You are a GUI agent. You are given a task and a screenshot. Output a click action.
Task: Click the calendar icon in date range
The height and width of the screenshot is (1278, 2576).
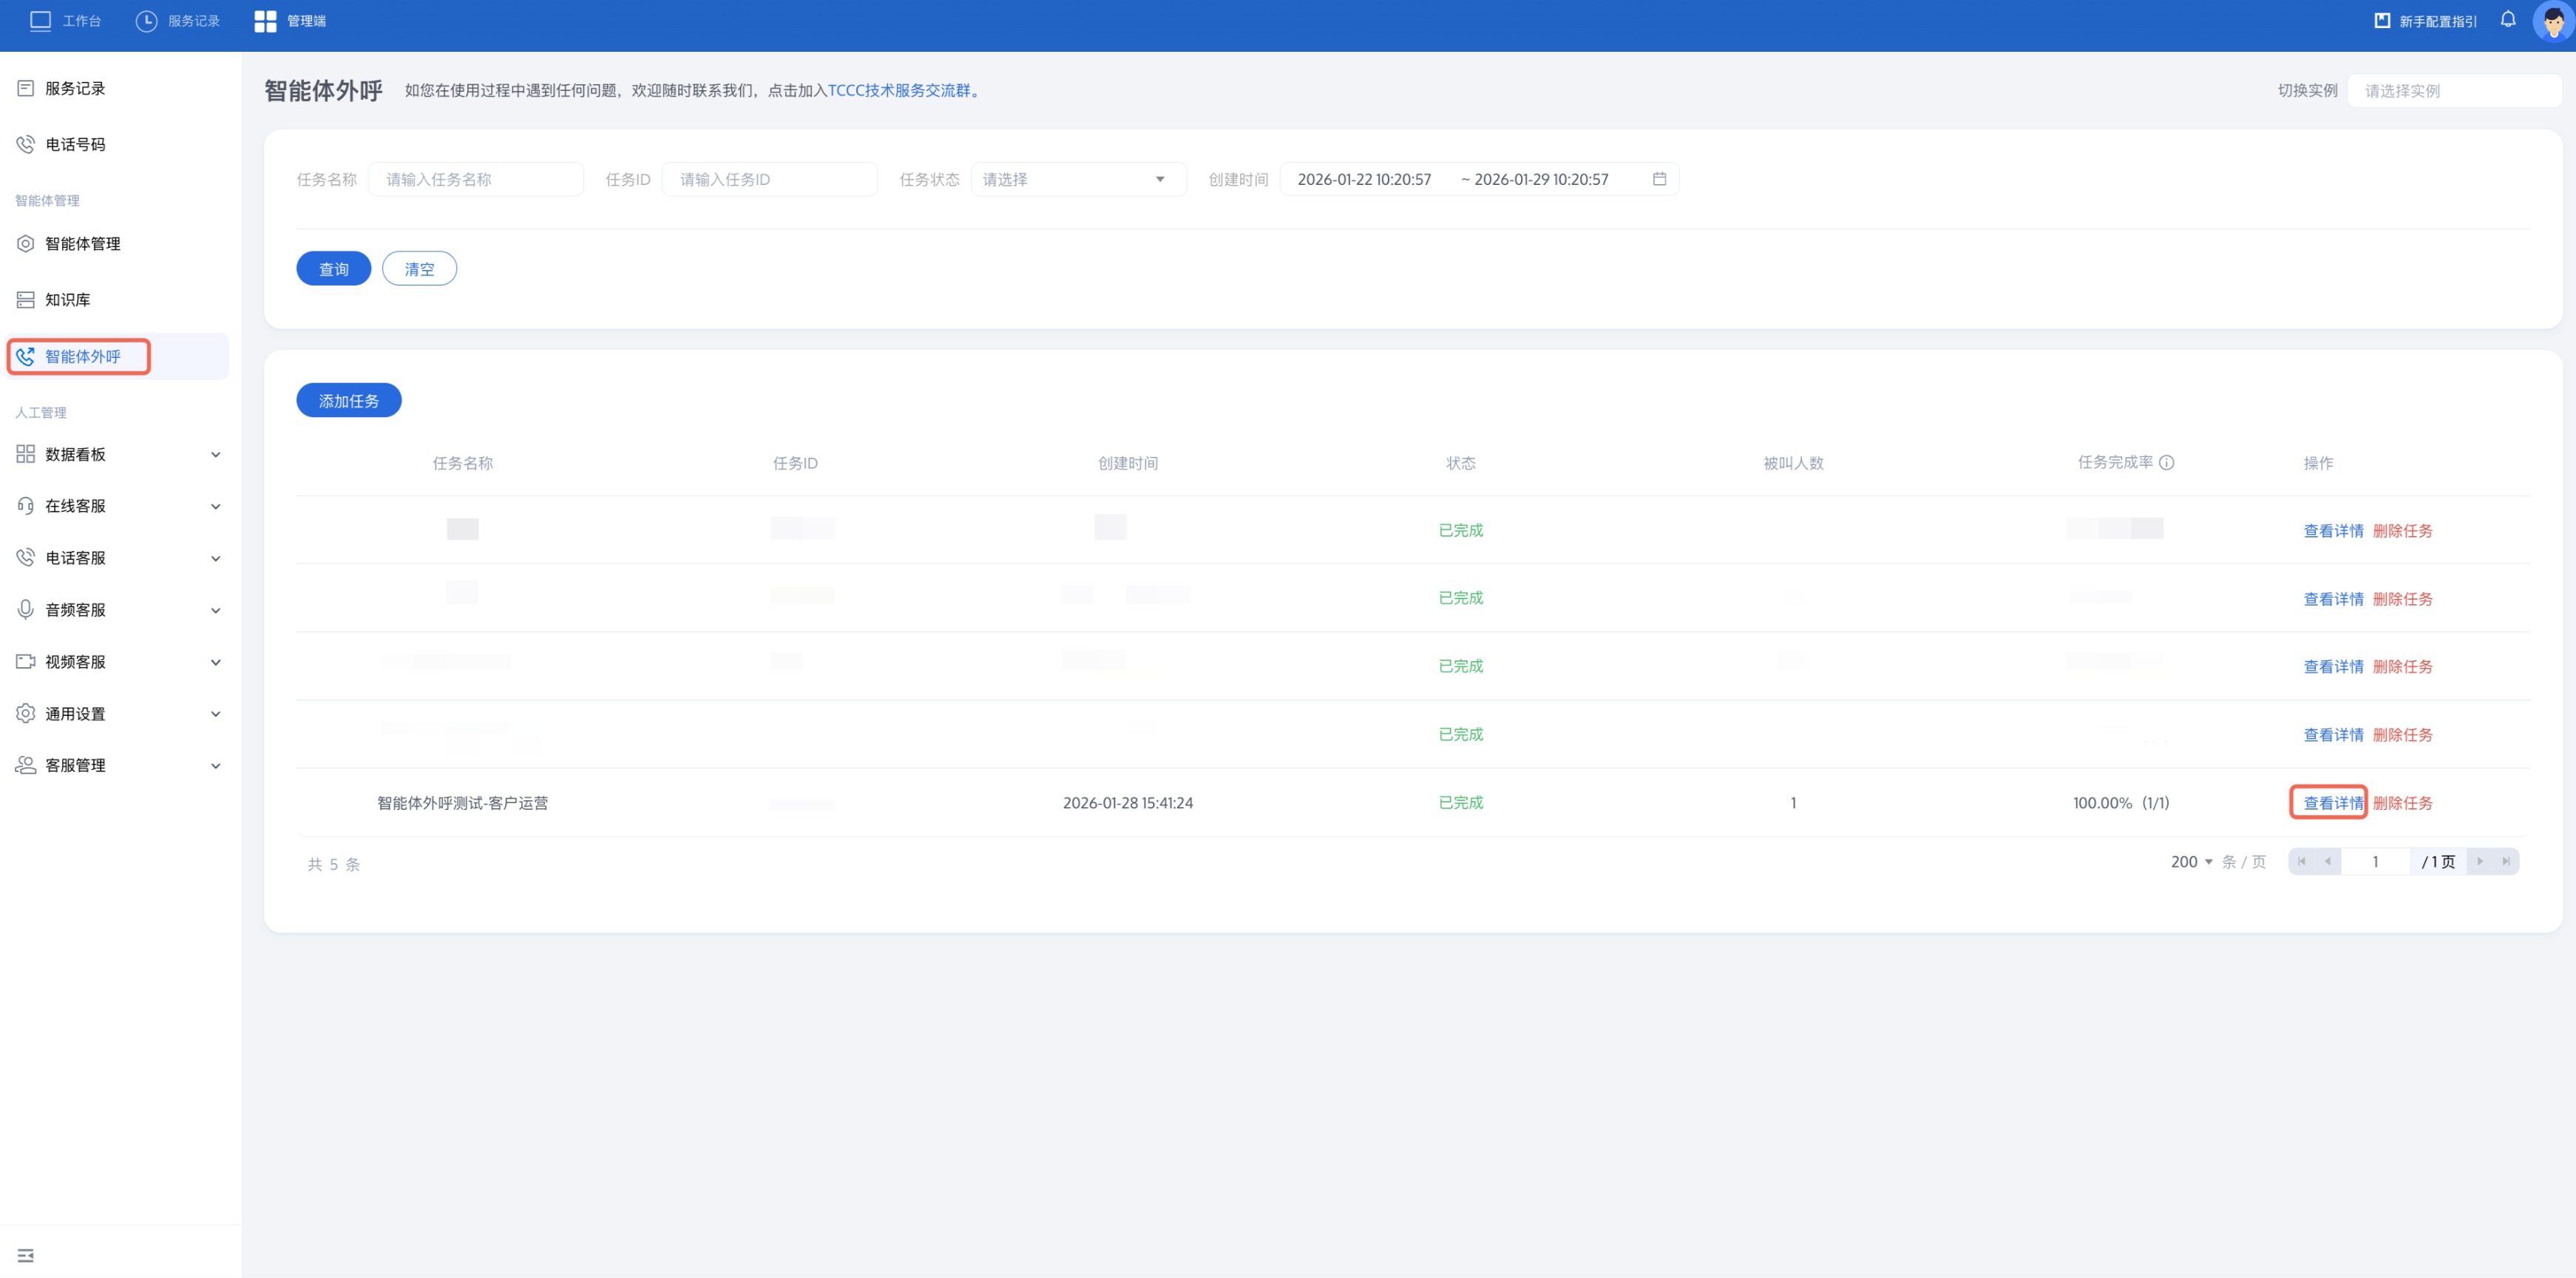pos(1659,179)
